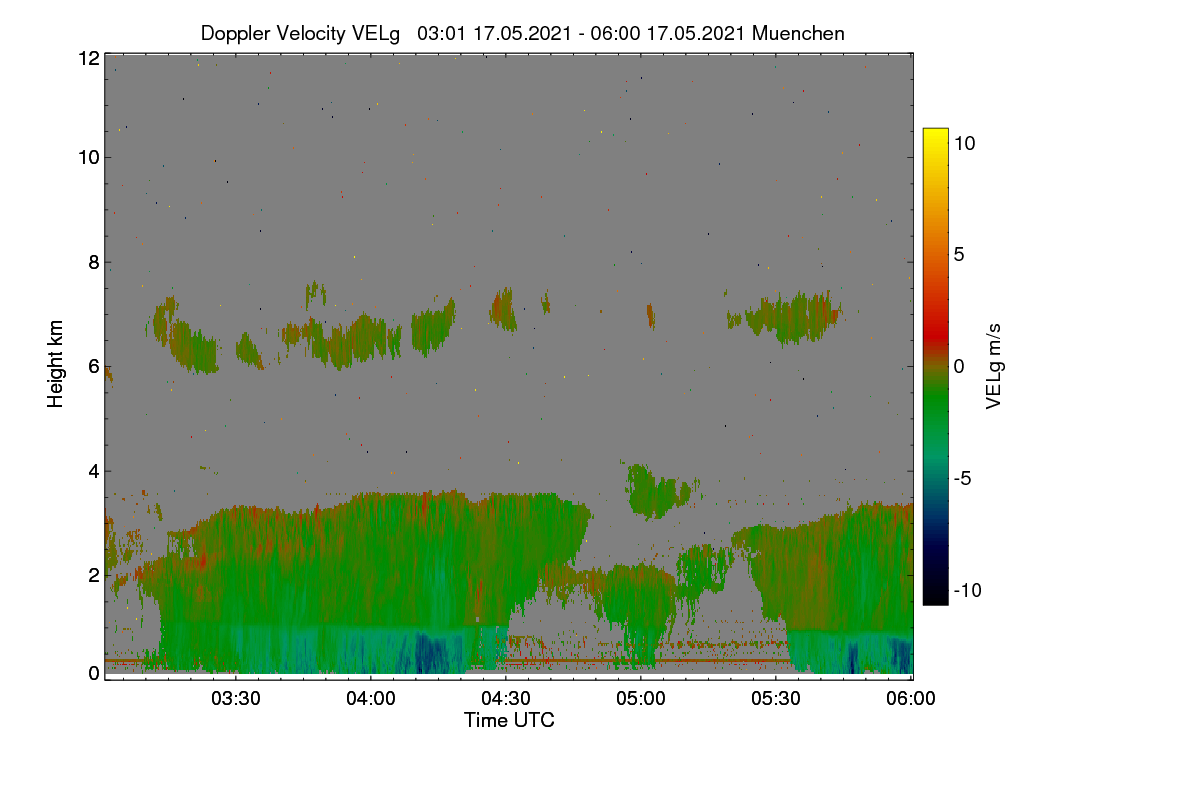1200x800 pixels.
Task: Click the yellow top of the color bar
Action: pos(935,136)
